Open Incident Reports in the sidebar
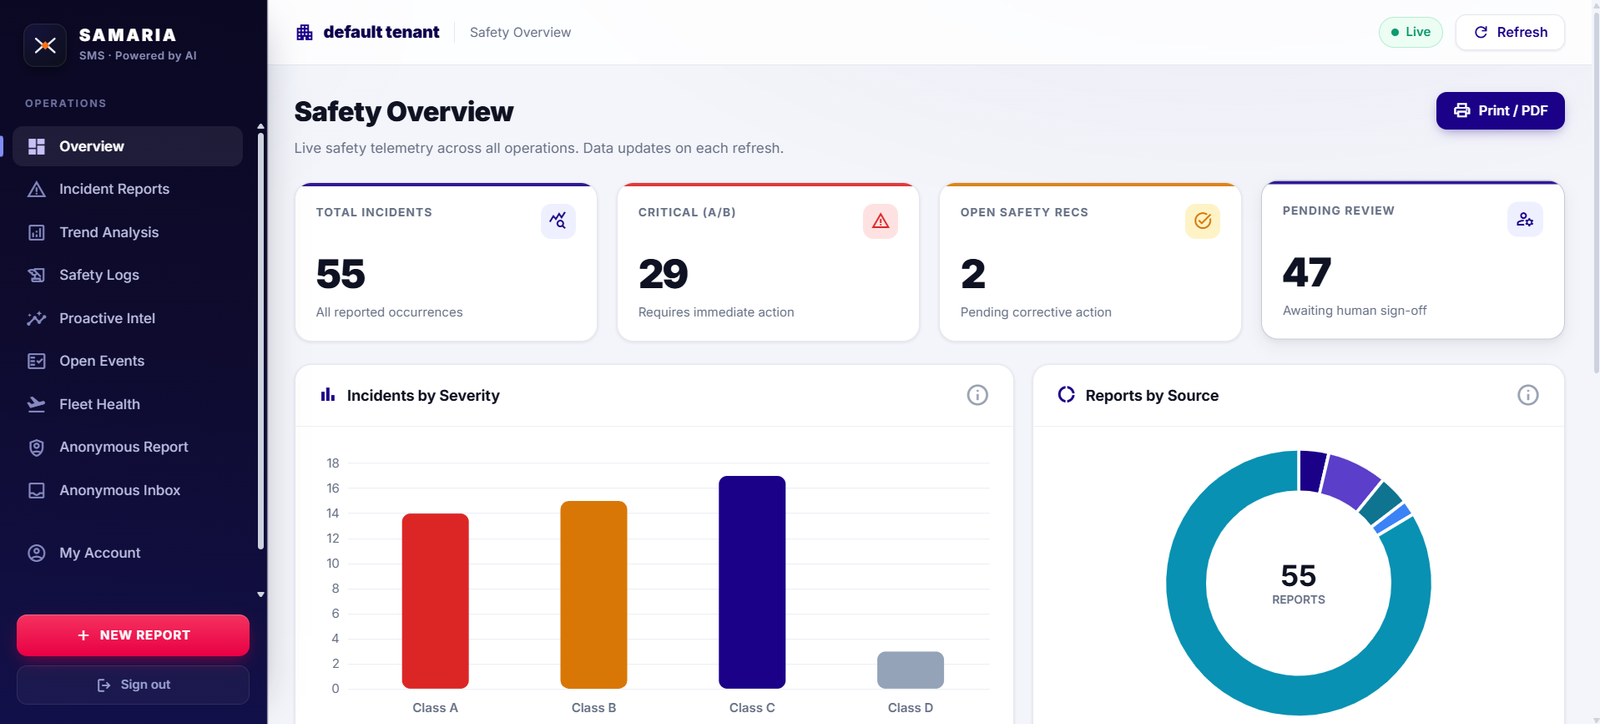1600x724 pixels. 128,189
